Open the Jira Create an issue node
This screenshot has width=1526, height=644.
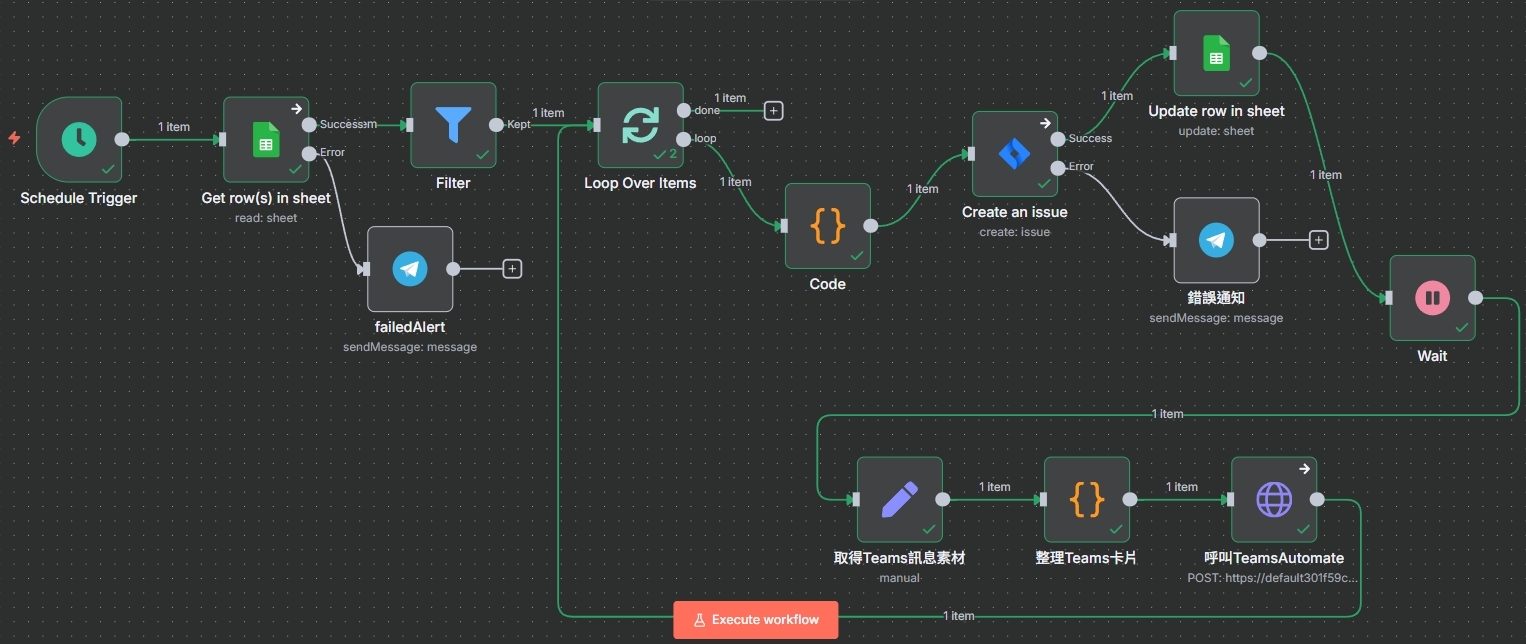pyautogui.click(x=1014, y=153)
